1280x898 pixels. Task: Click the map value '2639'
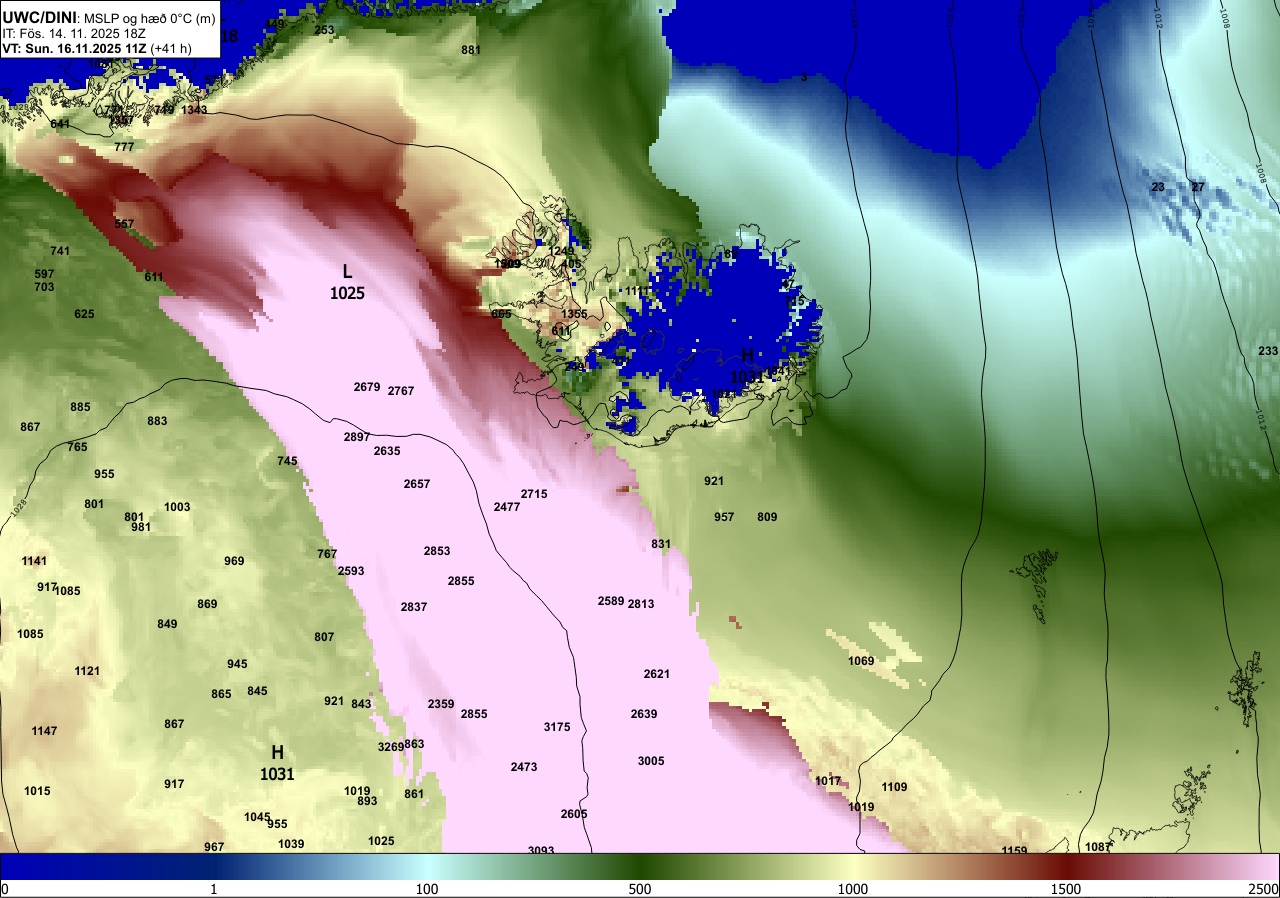click(x=644, y=714)
